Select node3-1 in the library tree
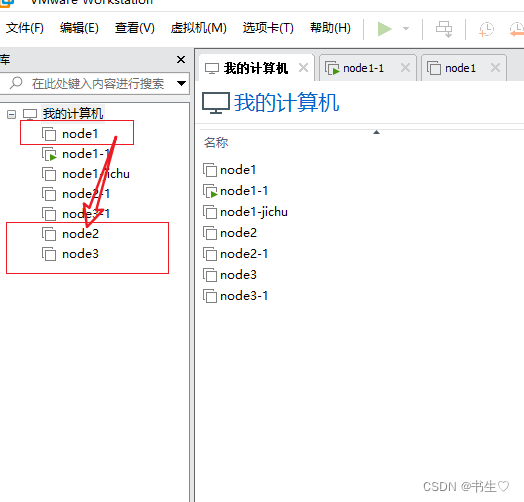The width and height of the screenshot is (524, 502). [x=86, y=214]
